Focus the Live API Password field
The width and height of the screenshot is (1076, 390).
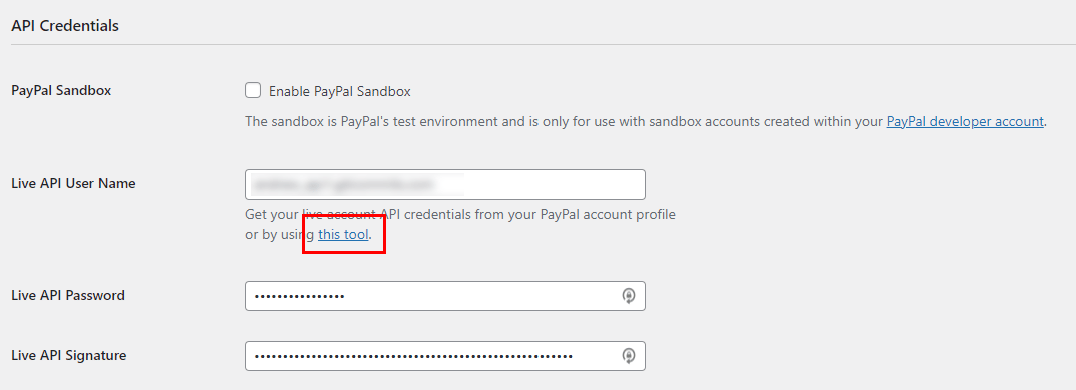tap(445, 296)
